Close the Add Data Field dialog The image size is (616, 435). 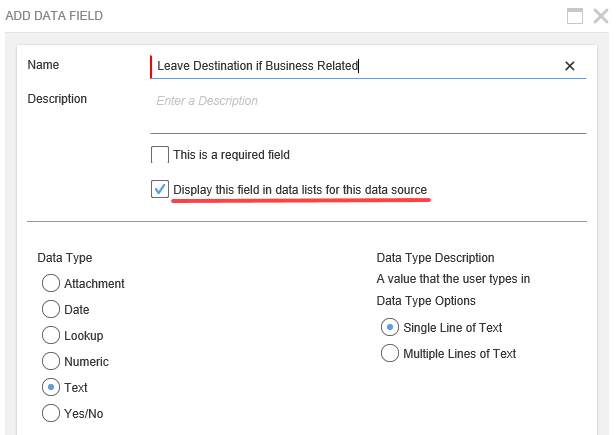click(601, 16)
